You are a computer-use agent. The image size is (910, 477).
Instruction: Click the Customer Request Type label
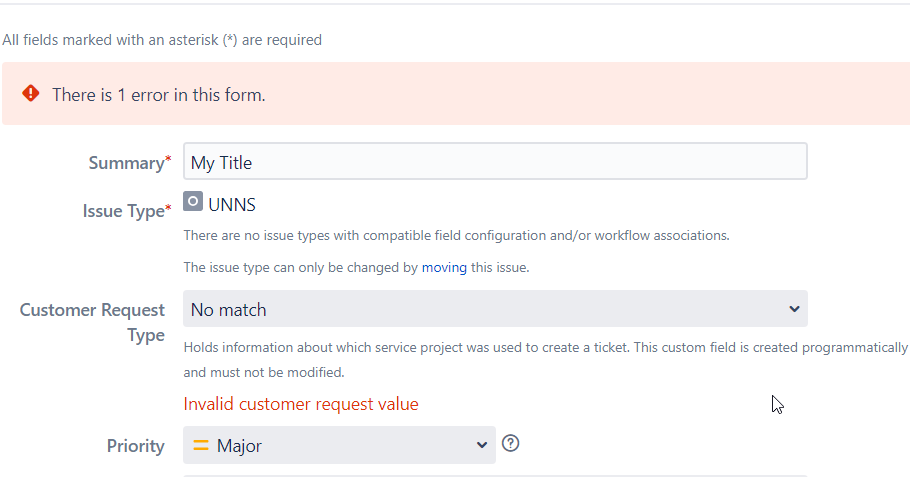tap(92, 322)
